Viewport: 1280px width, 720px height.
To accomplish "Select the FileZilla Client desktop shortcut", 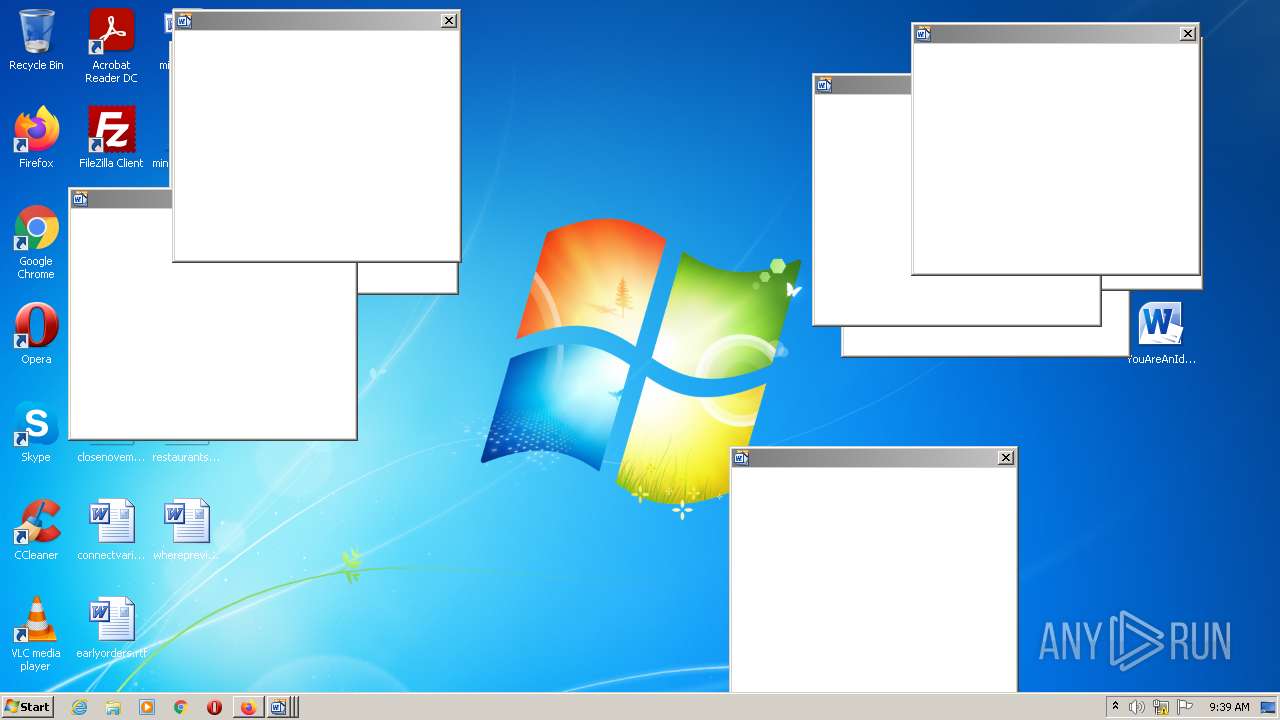I will tap(111, 138).
